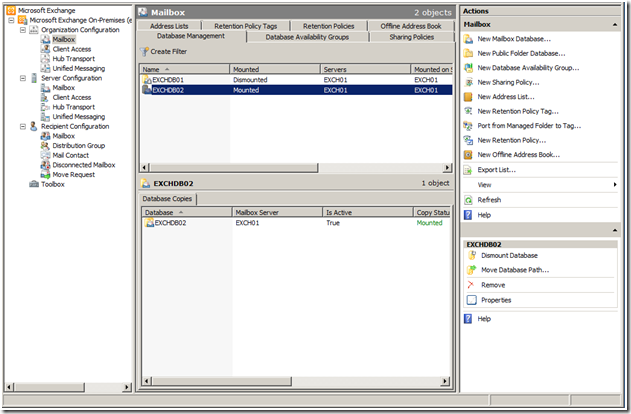Expand the View submenu arrow
Screen dimensions: 631x414
coord(614,185)
